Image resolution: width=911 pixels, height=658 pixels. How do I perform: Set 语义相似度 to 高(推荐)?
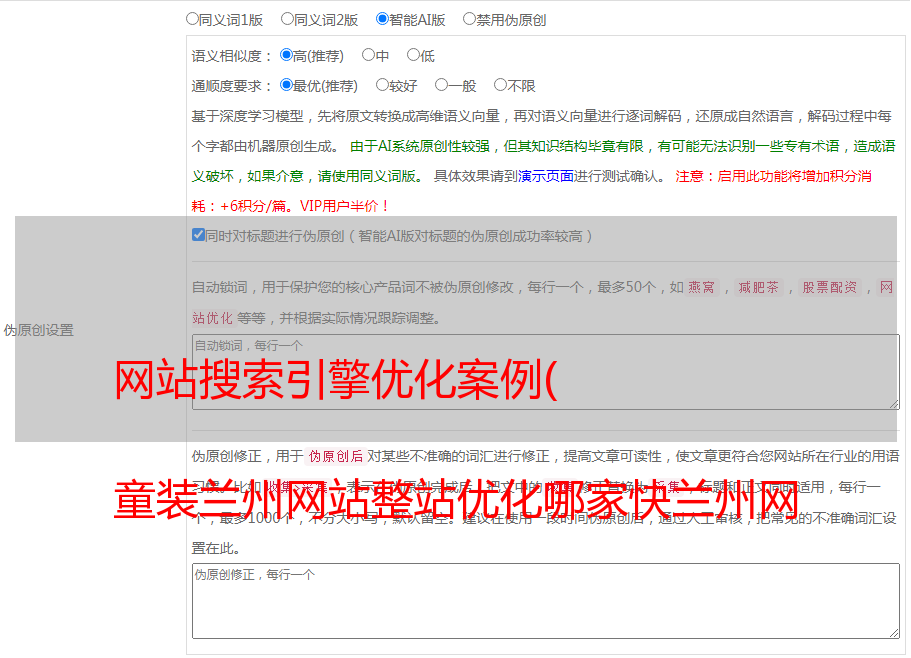286,55
